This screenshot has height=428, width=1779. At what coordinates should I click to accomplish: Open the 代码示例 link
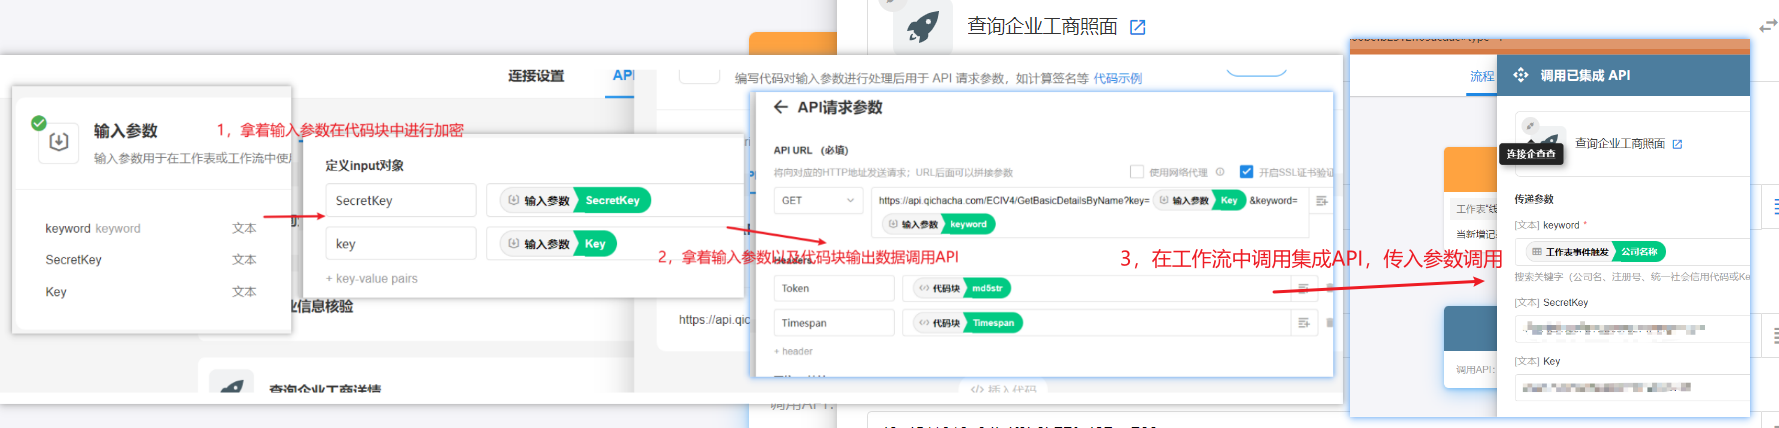pyautogui.click(x=1117, y=78)
